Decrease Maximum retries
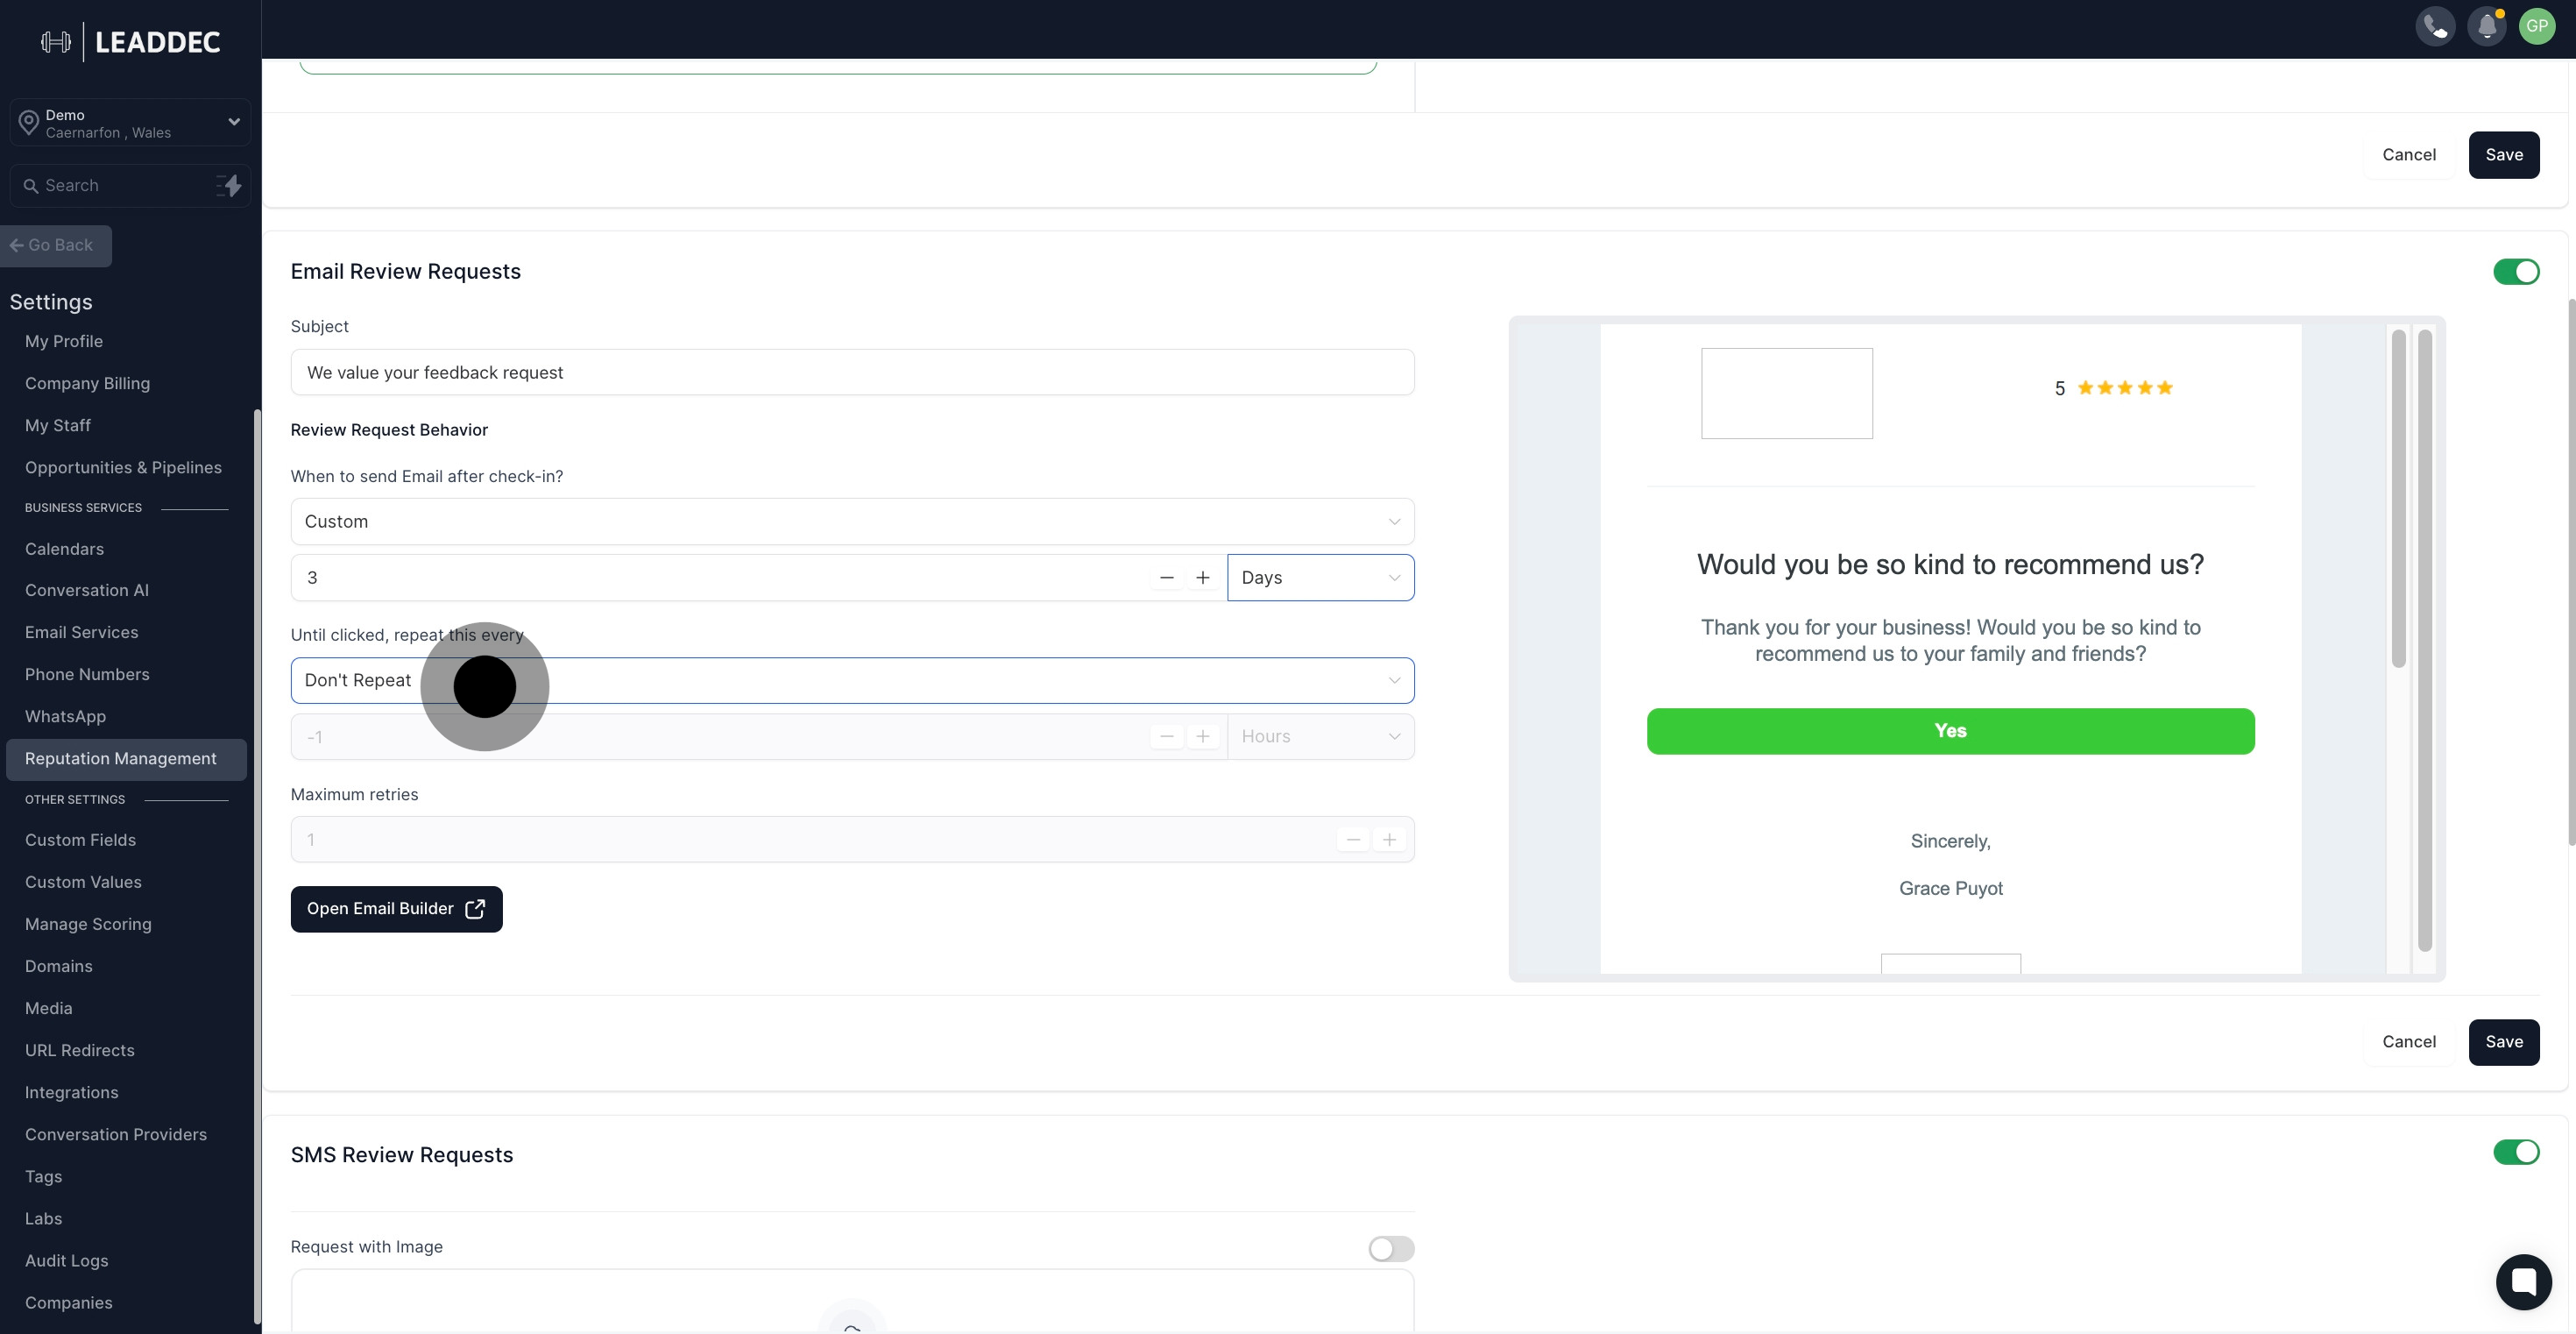 1353,840
